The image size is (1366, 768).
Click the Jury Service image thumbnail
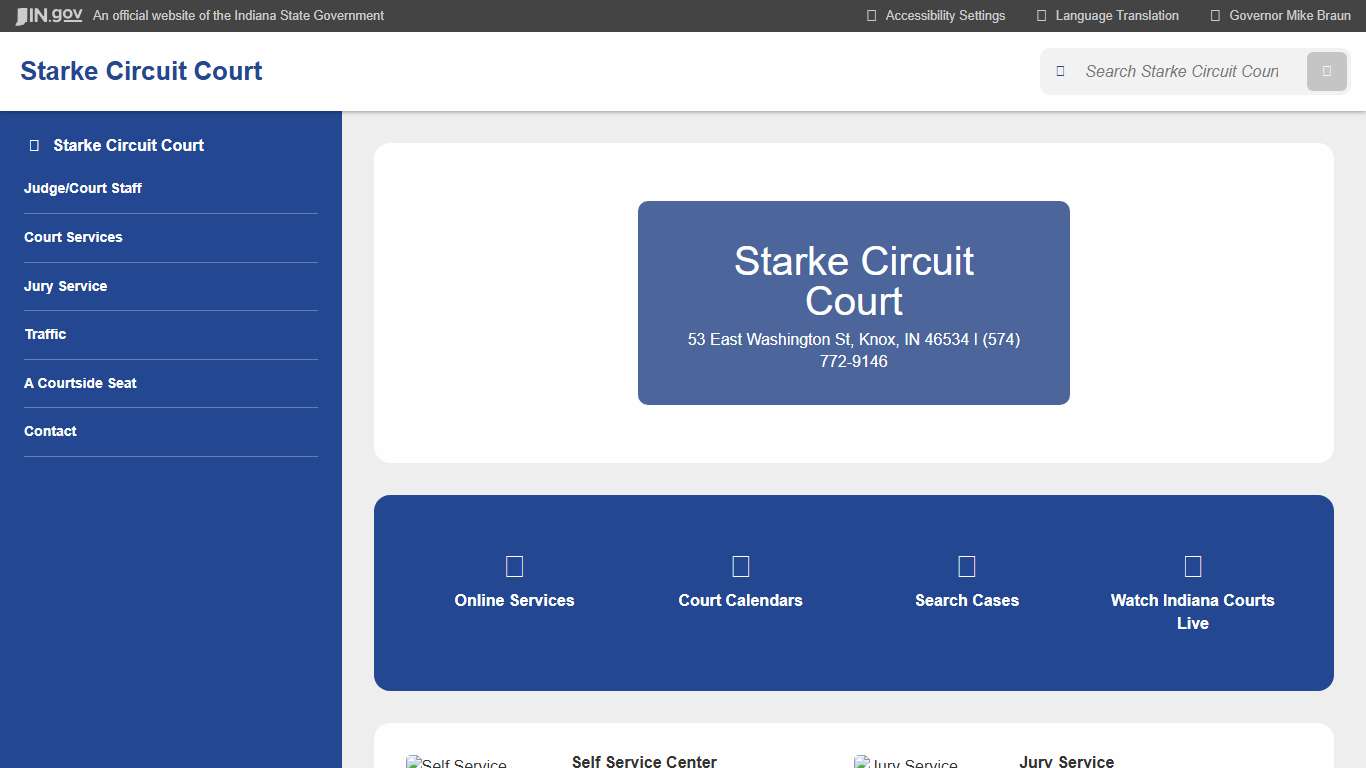click(906, 761)
